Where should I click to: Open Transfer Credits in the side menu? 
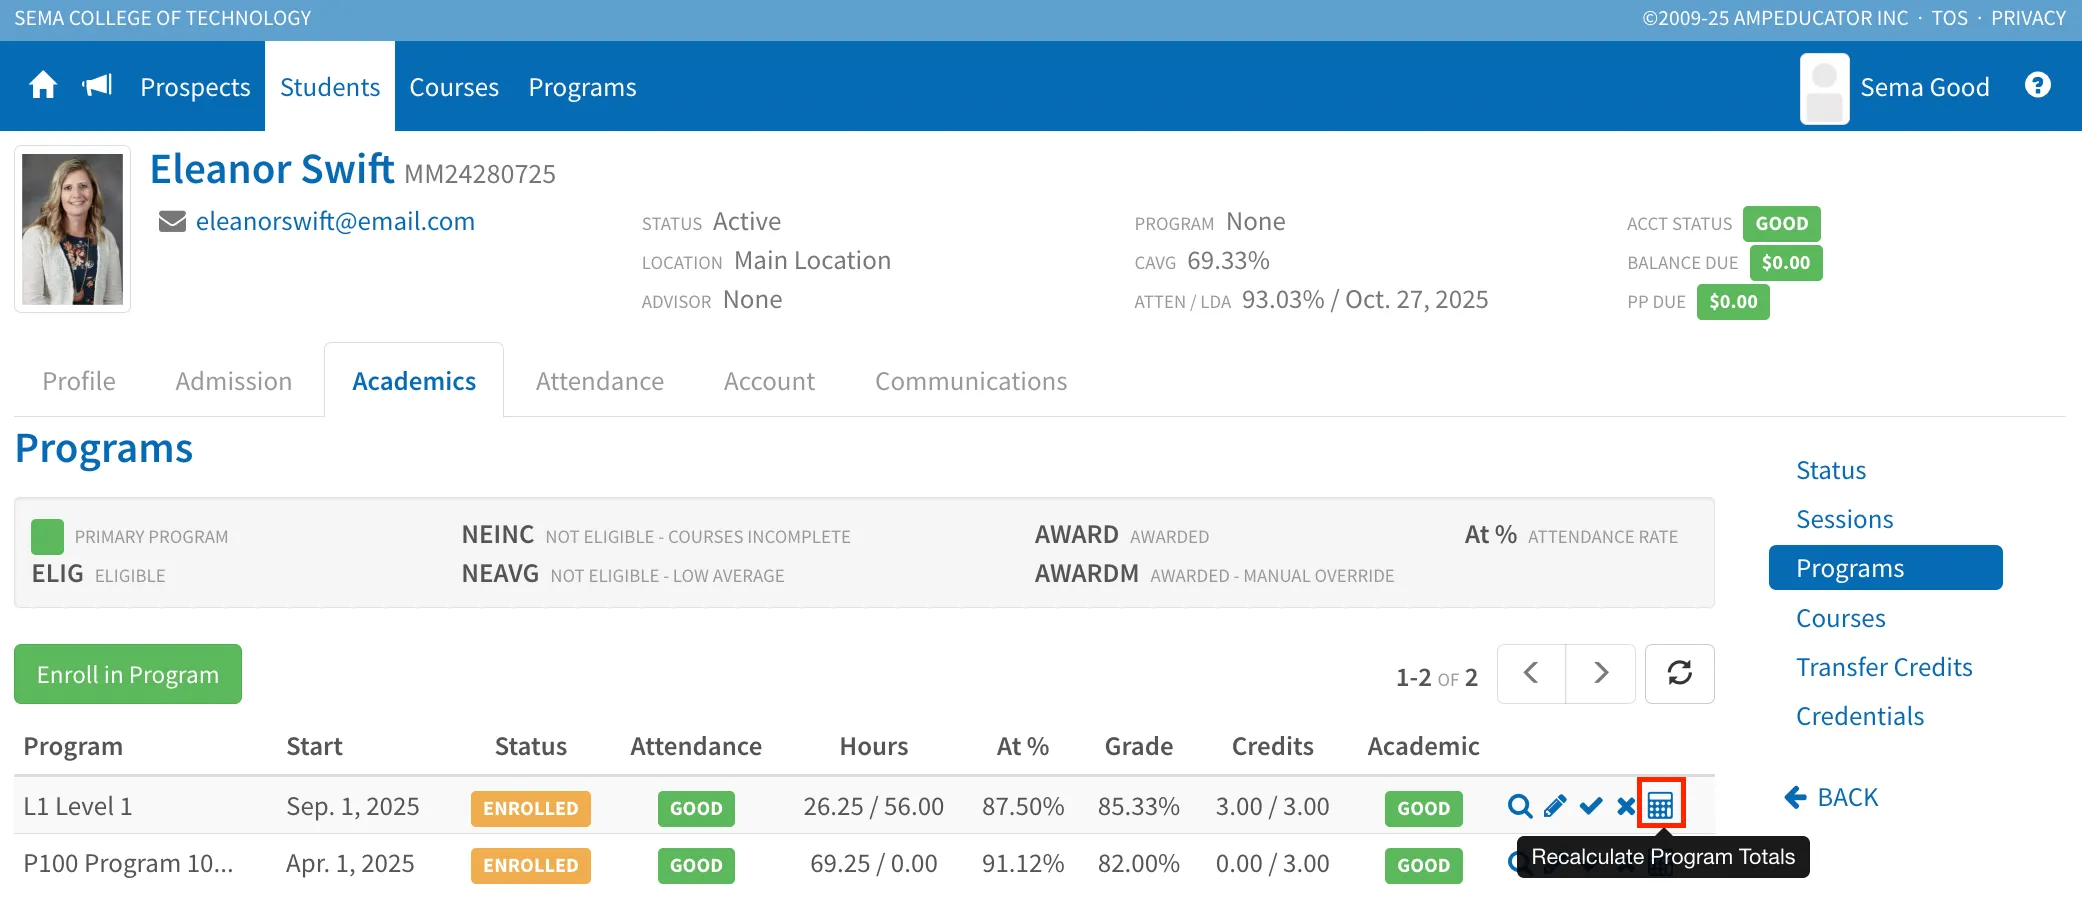(1884, 667)
